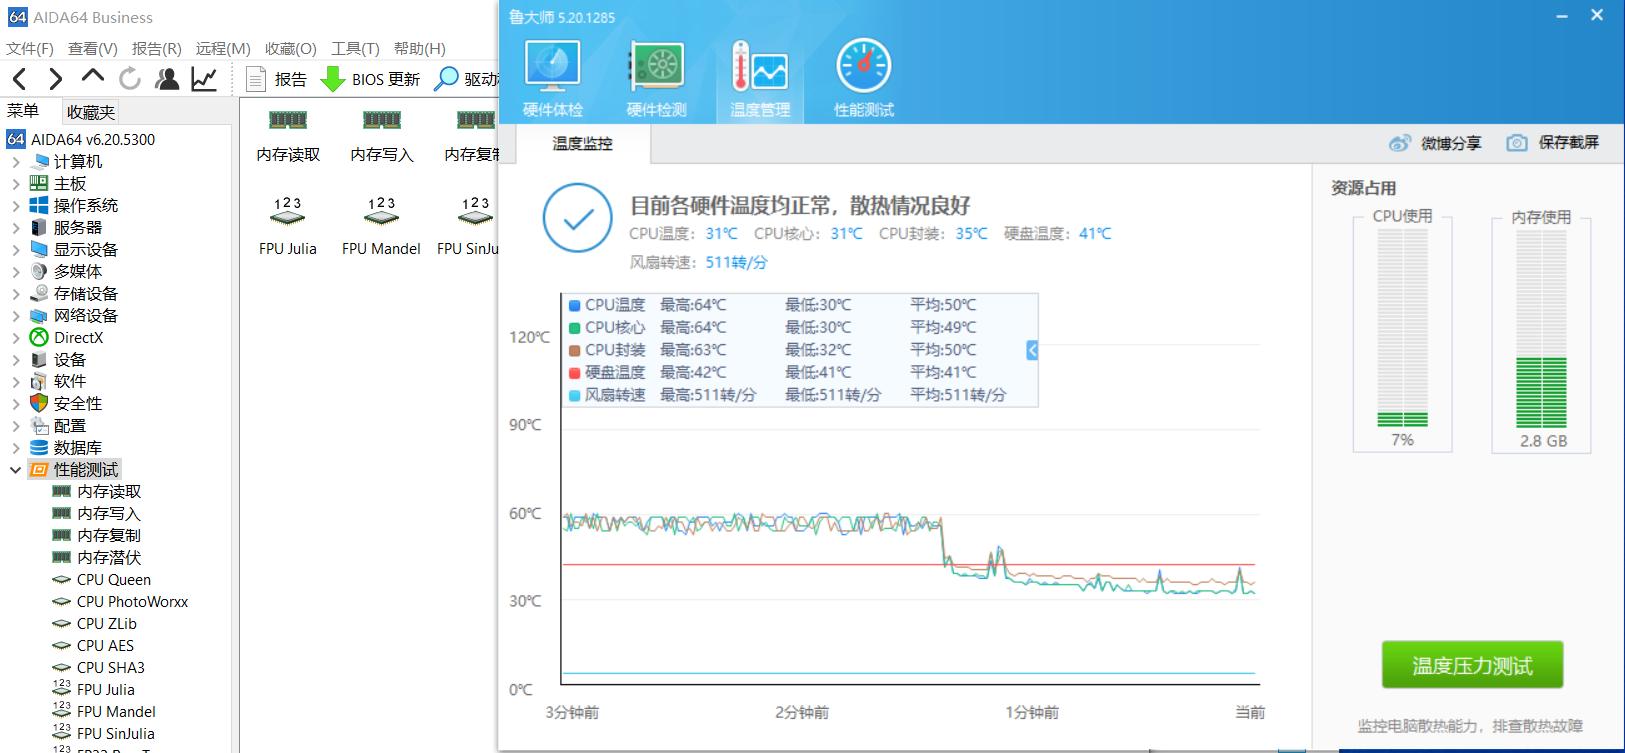Go back with AIDA64 back arrow
The height and width of the screenshot is (753, 1625).
point(20,79)
